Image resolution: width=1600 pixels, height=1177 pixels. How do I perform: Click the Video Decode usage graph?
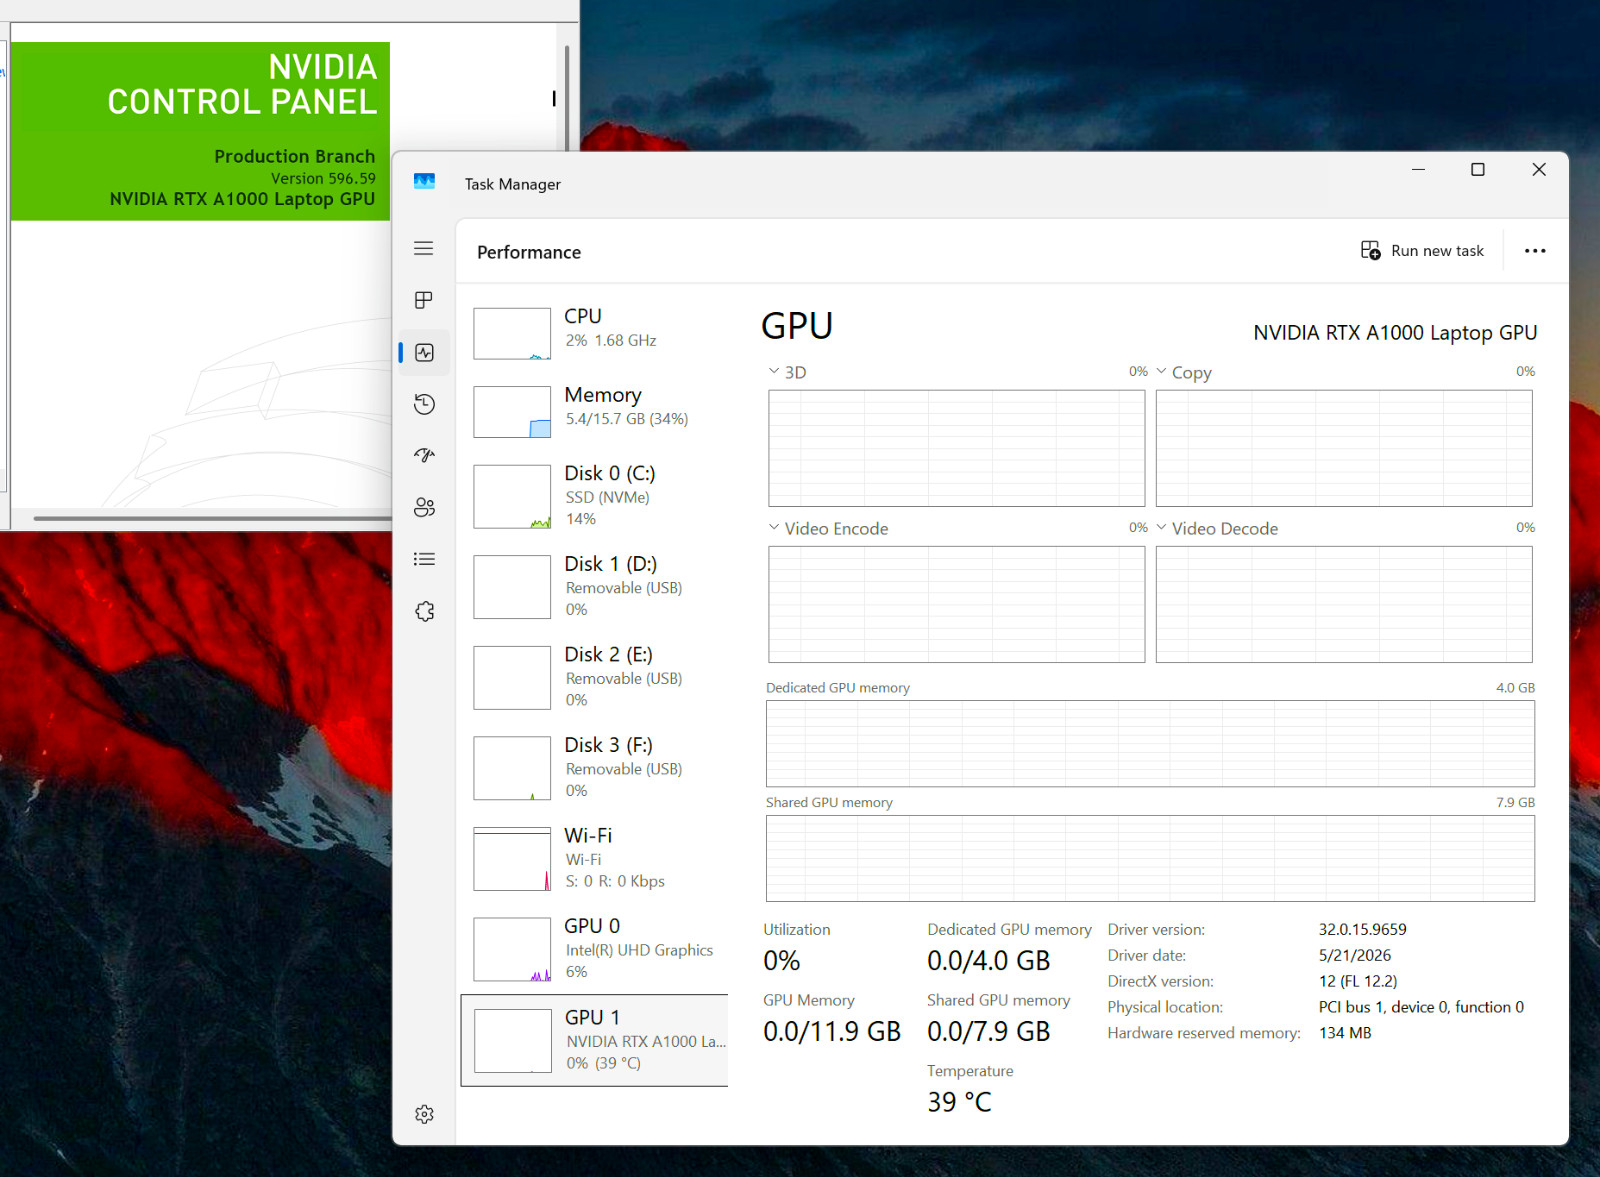pos(1344,604)
